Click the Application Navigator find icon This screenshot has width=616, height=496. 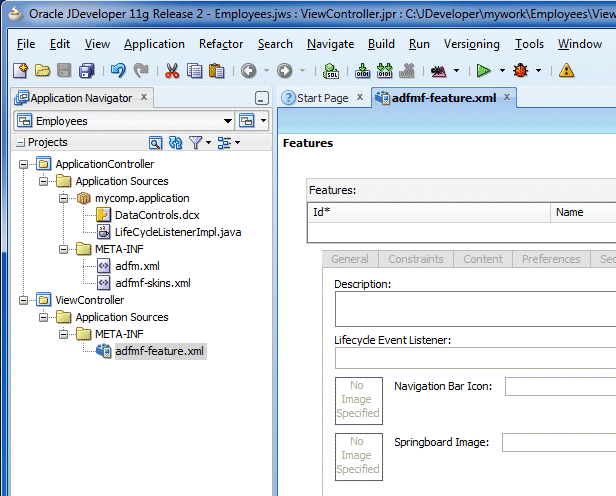pos(156,143)
